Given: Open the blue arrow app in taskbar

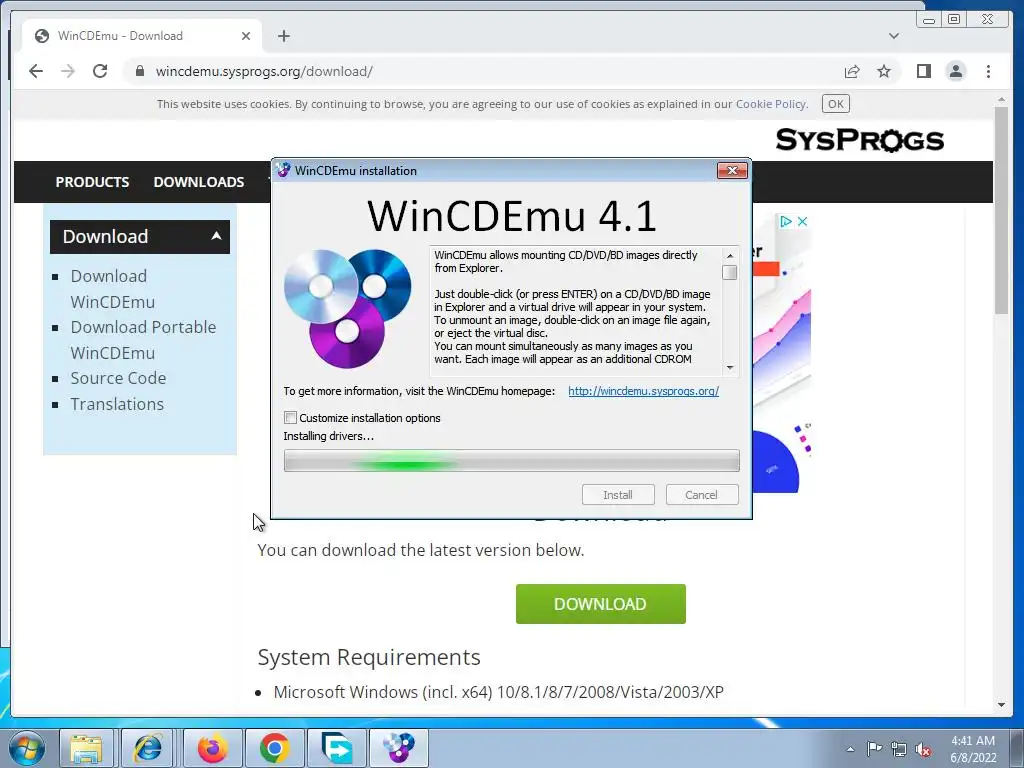Looking at the screenshot, I should coord(336,748).
